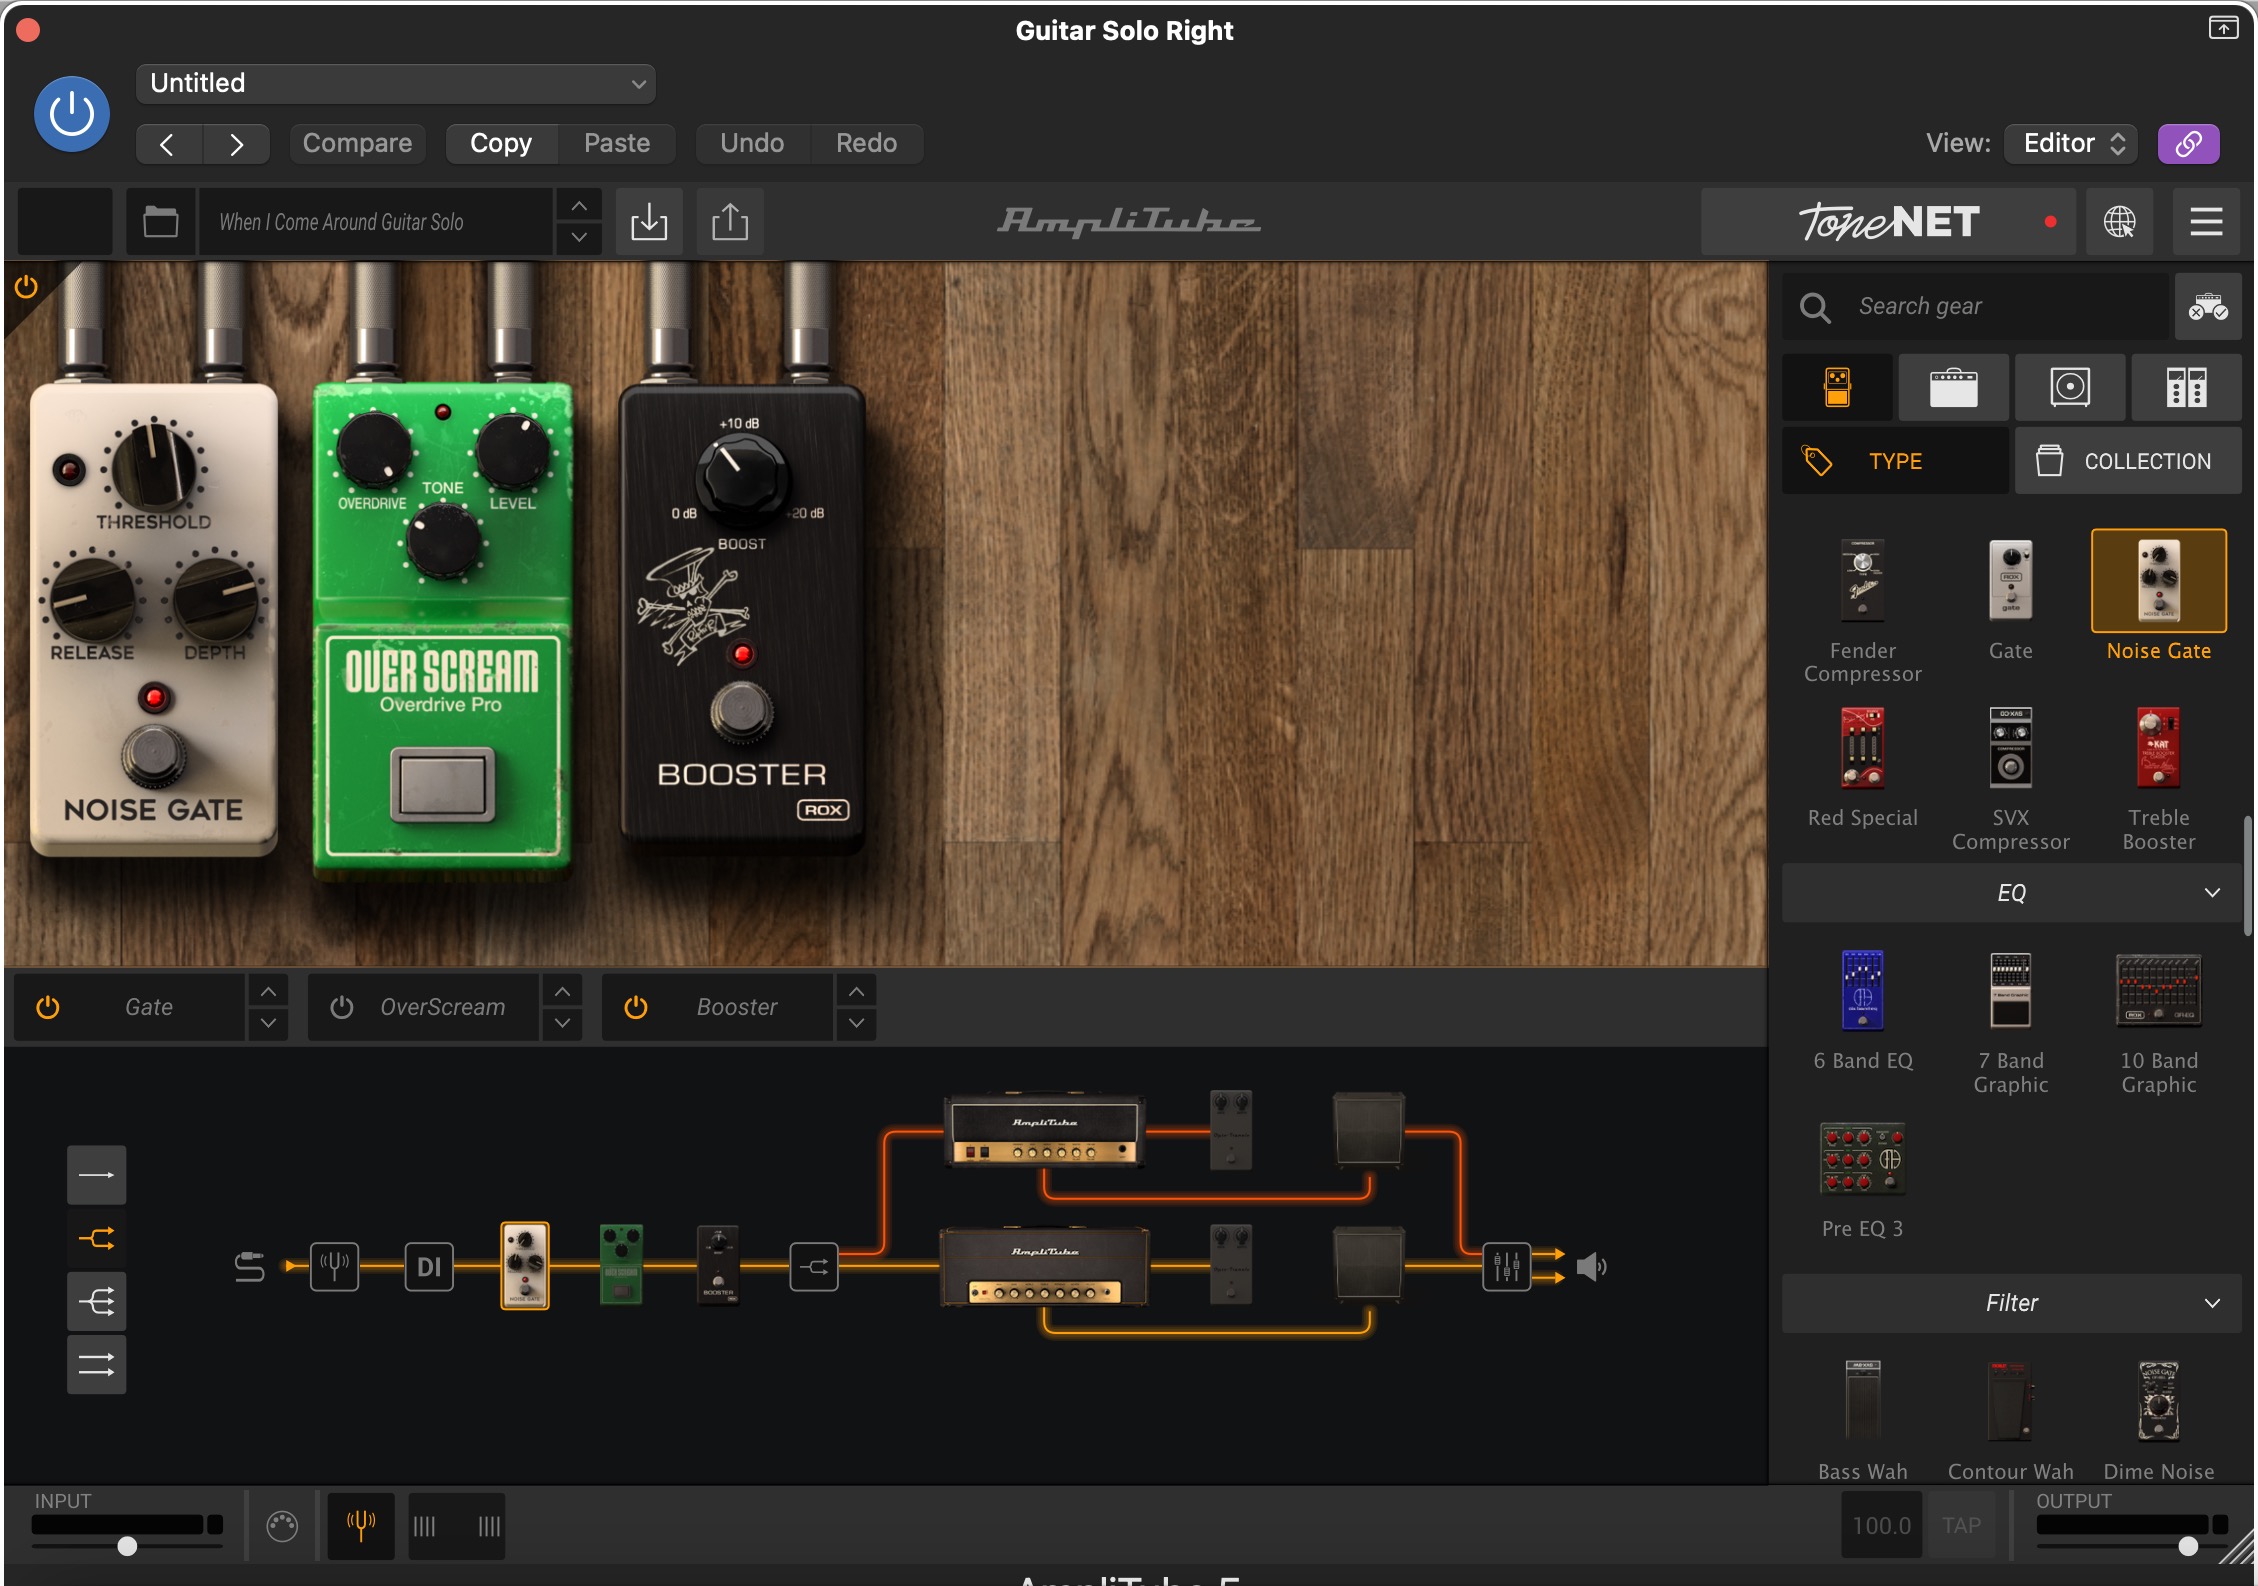The image size is (2258, 1586).
Task: Select the split parallel routing icon
Action: point(97,1239)
